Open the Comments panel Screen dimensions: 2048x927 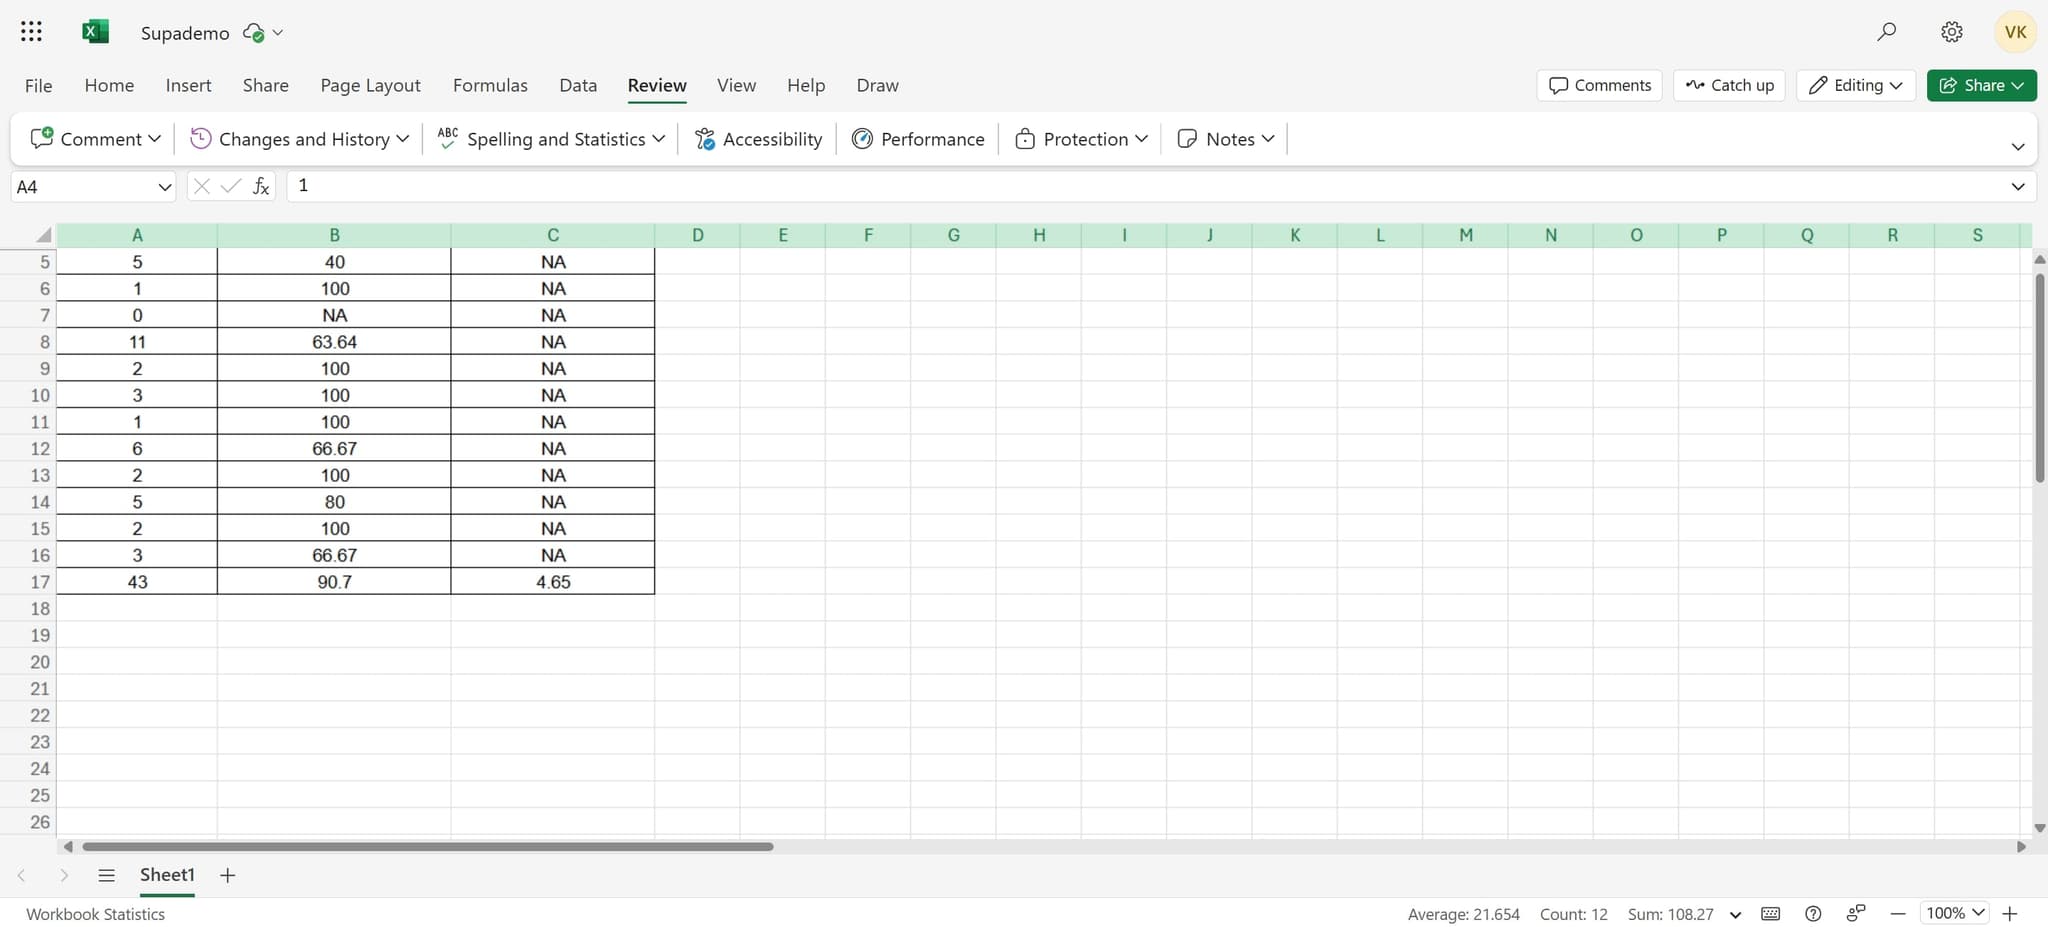click(x=1597, y=85)
